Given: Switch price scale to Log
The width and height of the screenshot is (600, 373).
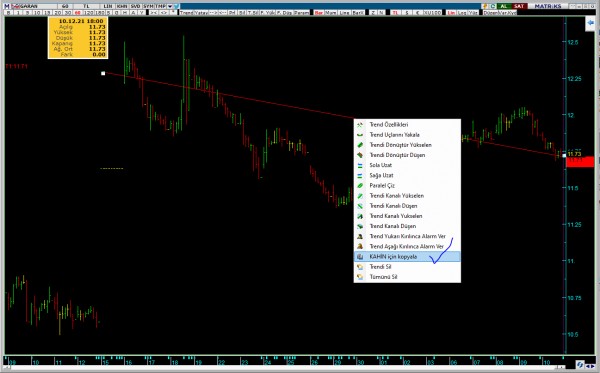Looking at the screenshot, I should click(462, 13).
